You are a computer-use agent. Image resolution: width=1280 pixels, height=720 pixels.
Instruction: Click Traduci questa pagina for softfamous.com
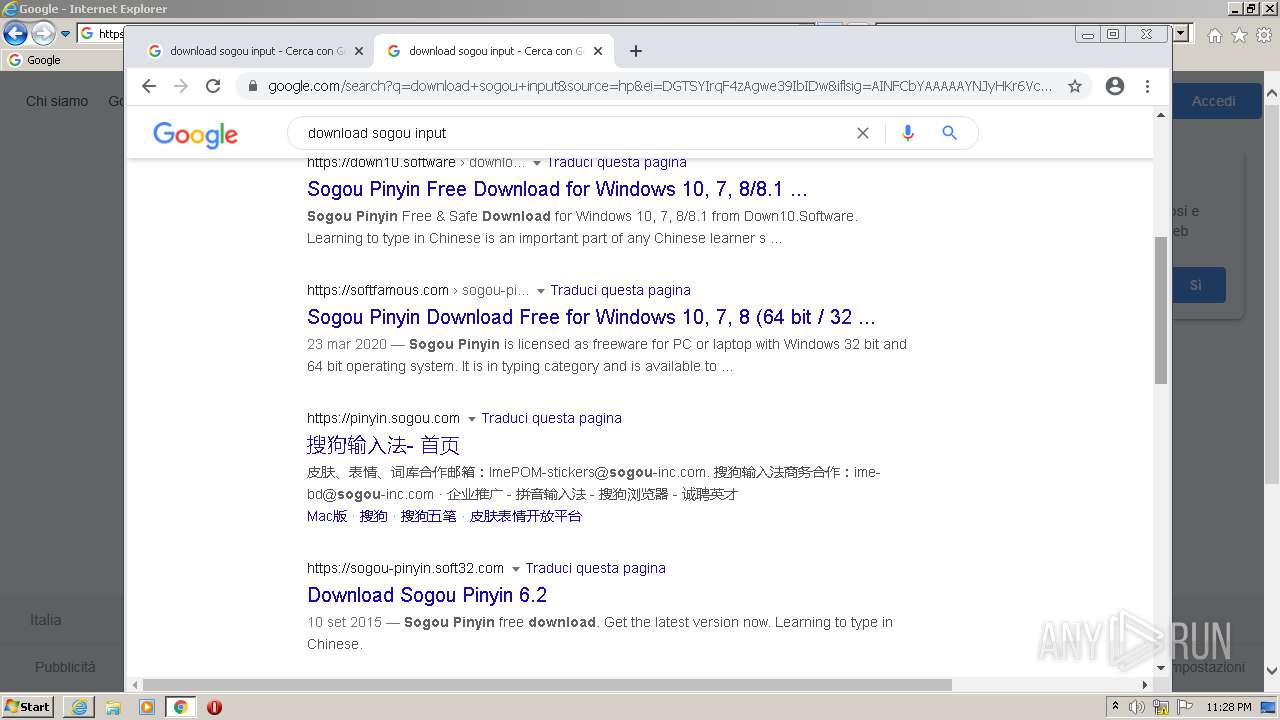pyautogui.click(x=620, y=290)
